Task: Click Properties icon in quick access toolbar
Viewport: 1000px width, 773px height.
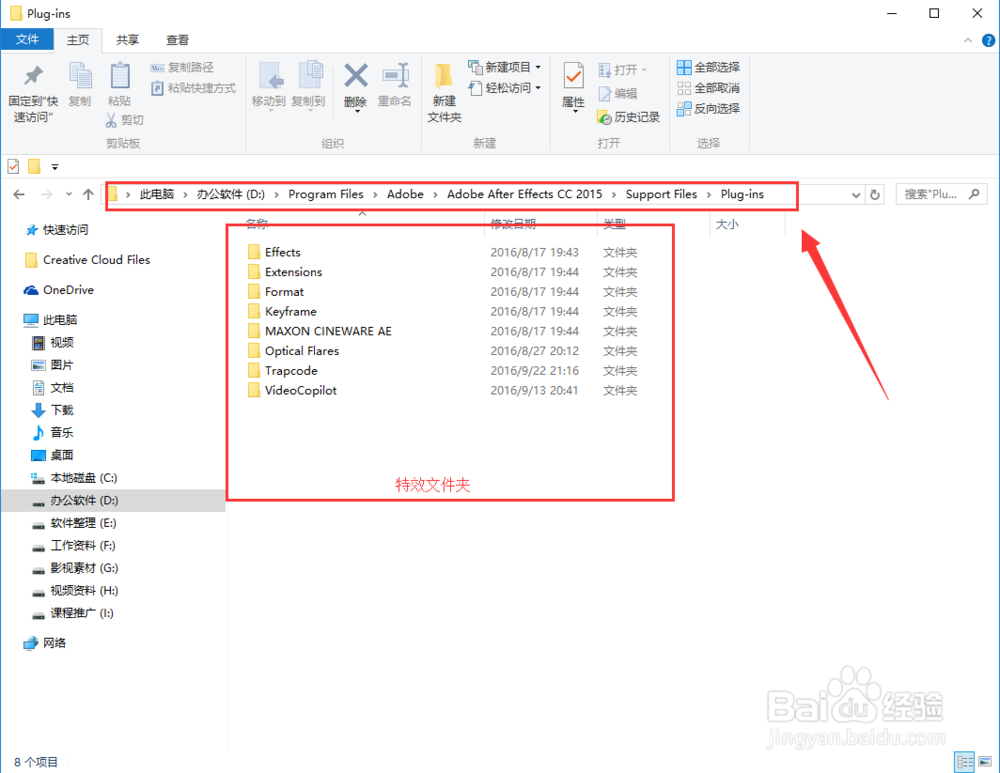Action: (13, 167)
